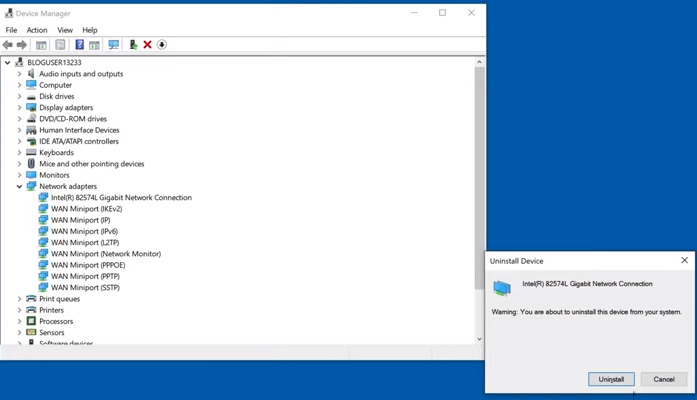Select the Monitors tree label
The width and height of the screenshot is (697, 400).
[54, 175]
